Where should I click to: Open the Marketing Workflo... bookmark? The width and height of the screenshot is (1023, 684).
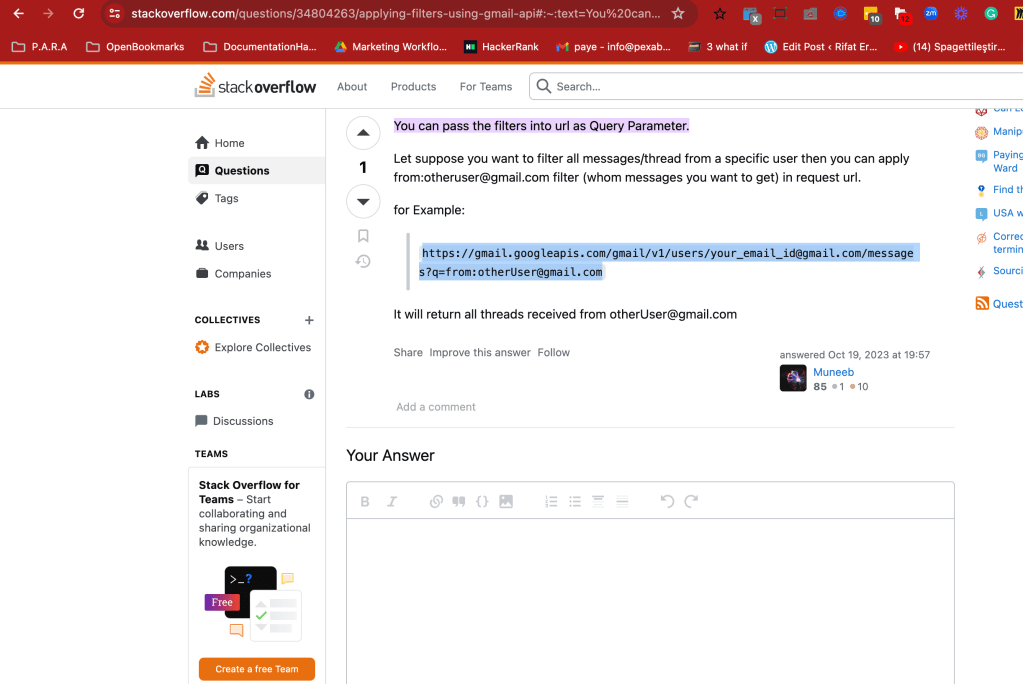pyautogui.click(x=391, y=46)
